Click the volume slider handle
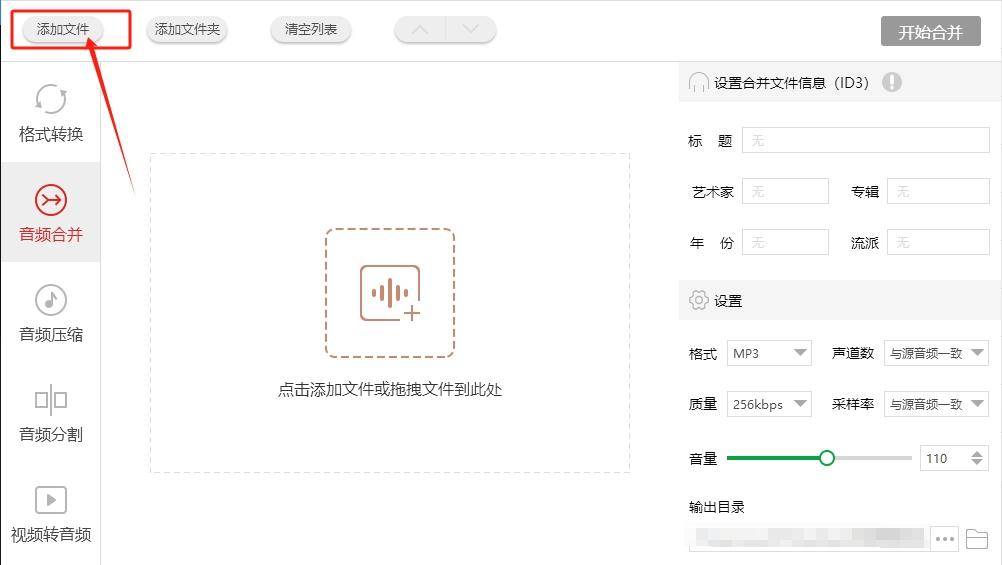 [827, 458]
